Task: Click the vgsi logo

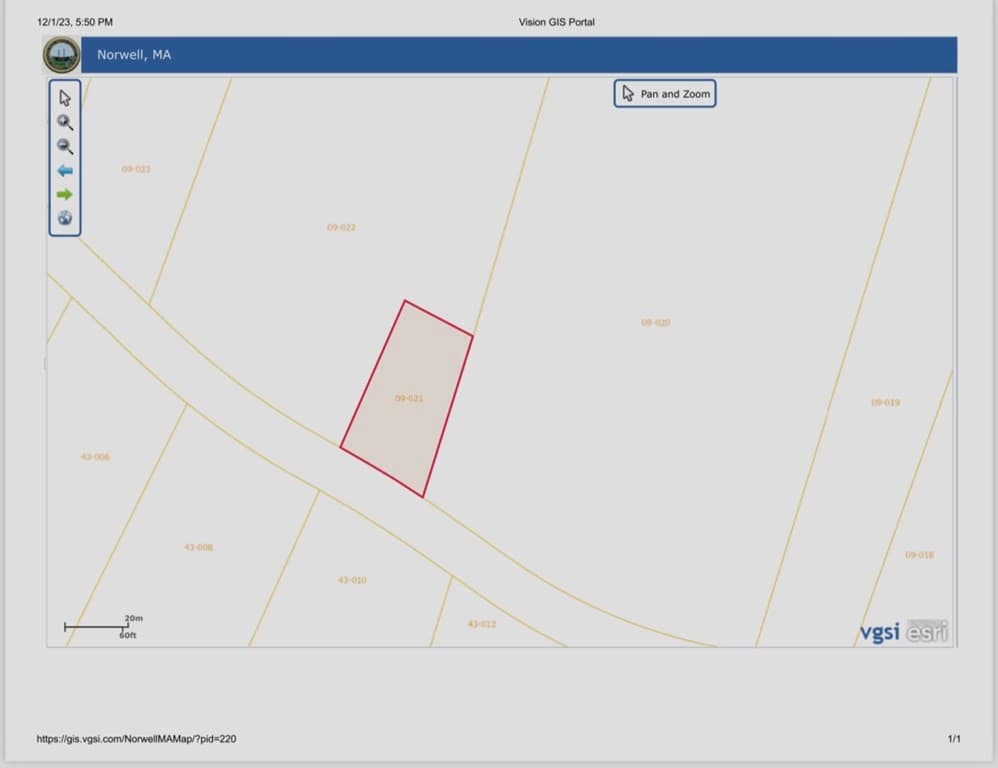Action: tap(880, 632)
